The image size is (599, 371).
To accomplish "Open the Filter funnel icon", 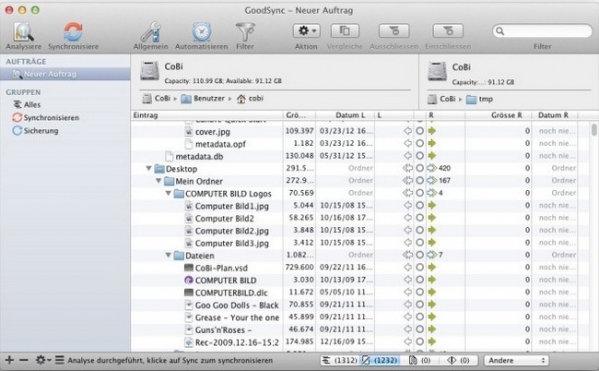I will [245, 32].
